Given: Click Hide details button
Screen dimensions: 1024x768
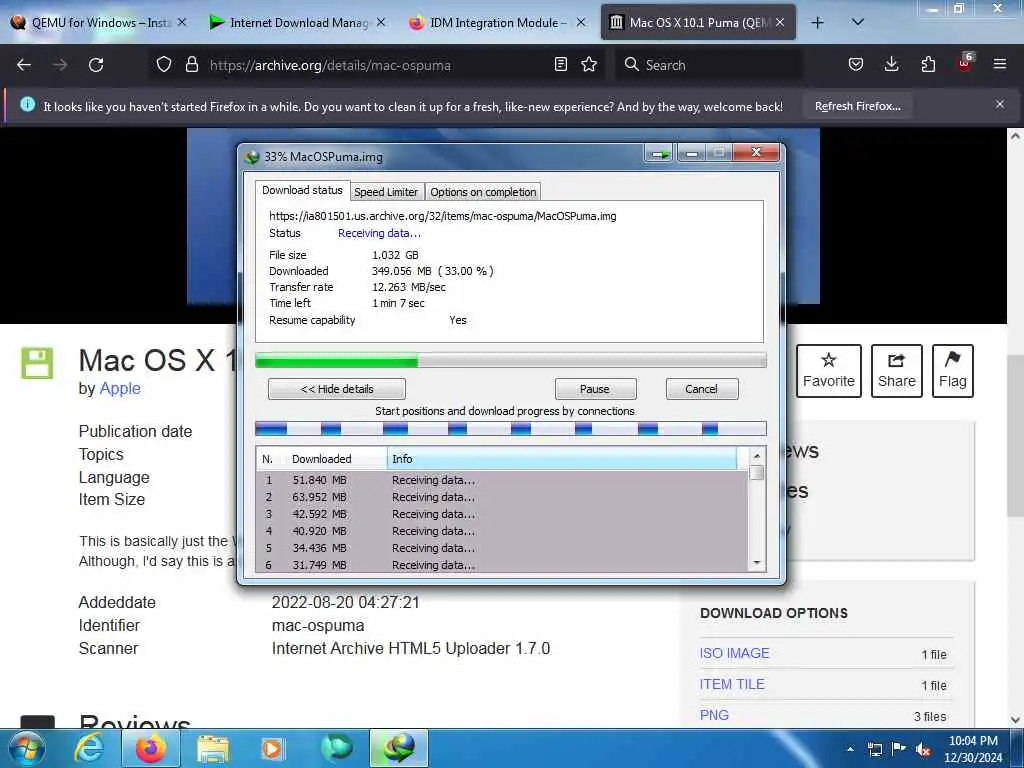Looking at the screenshot, I should click(336, 389).
